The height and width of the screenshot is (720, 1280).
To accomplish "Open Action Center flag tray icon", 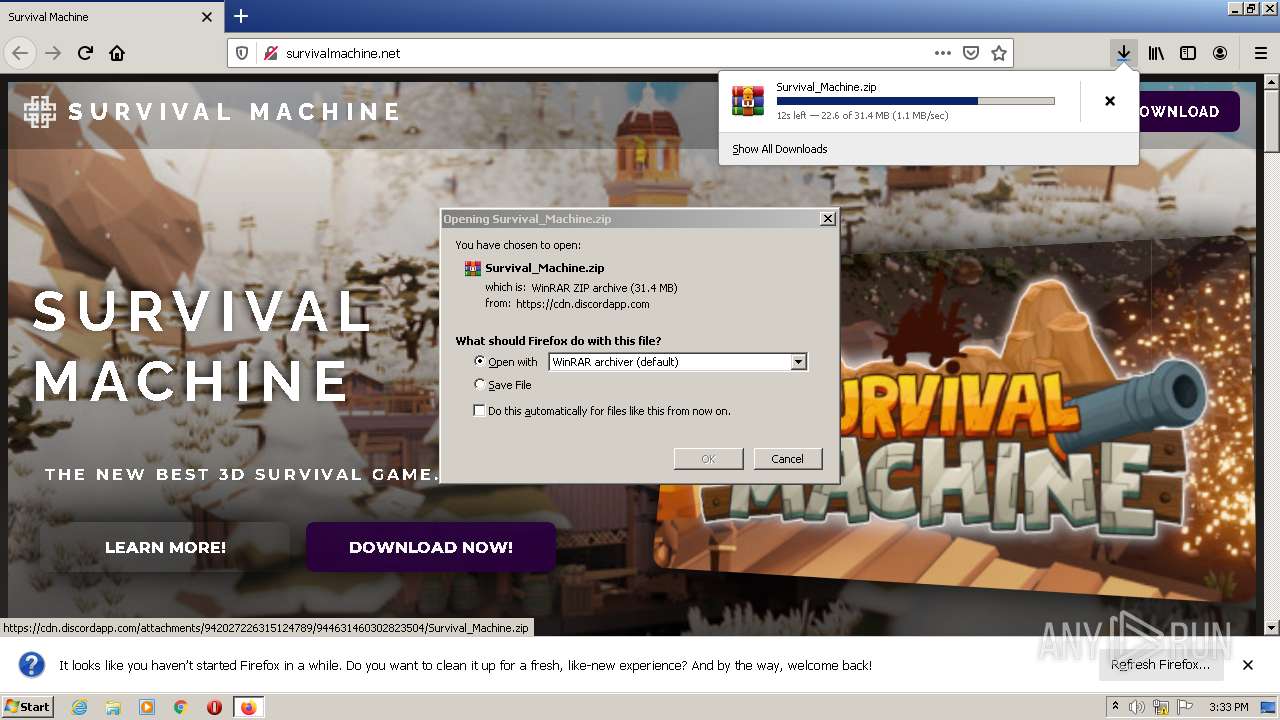I will point(1185,707).
